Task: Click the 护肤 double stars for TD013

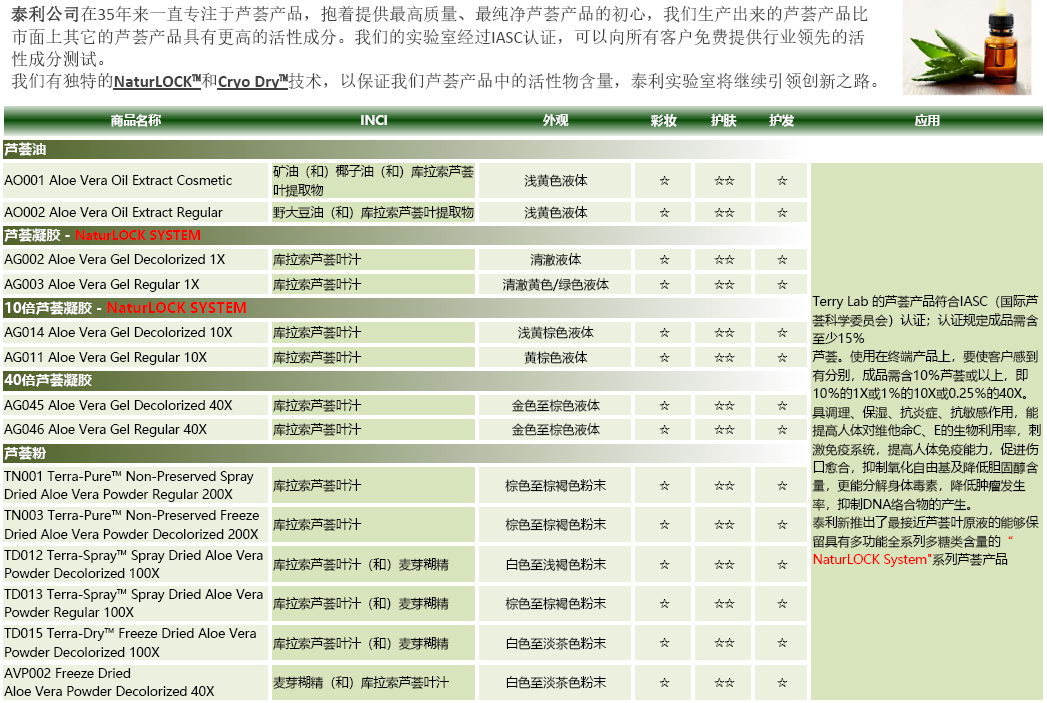Action: point(724,604)
